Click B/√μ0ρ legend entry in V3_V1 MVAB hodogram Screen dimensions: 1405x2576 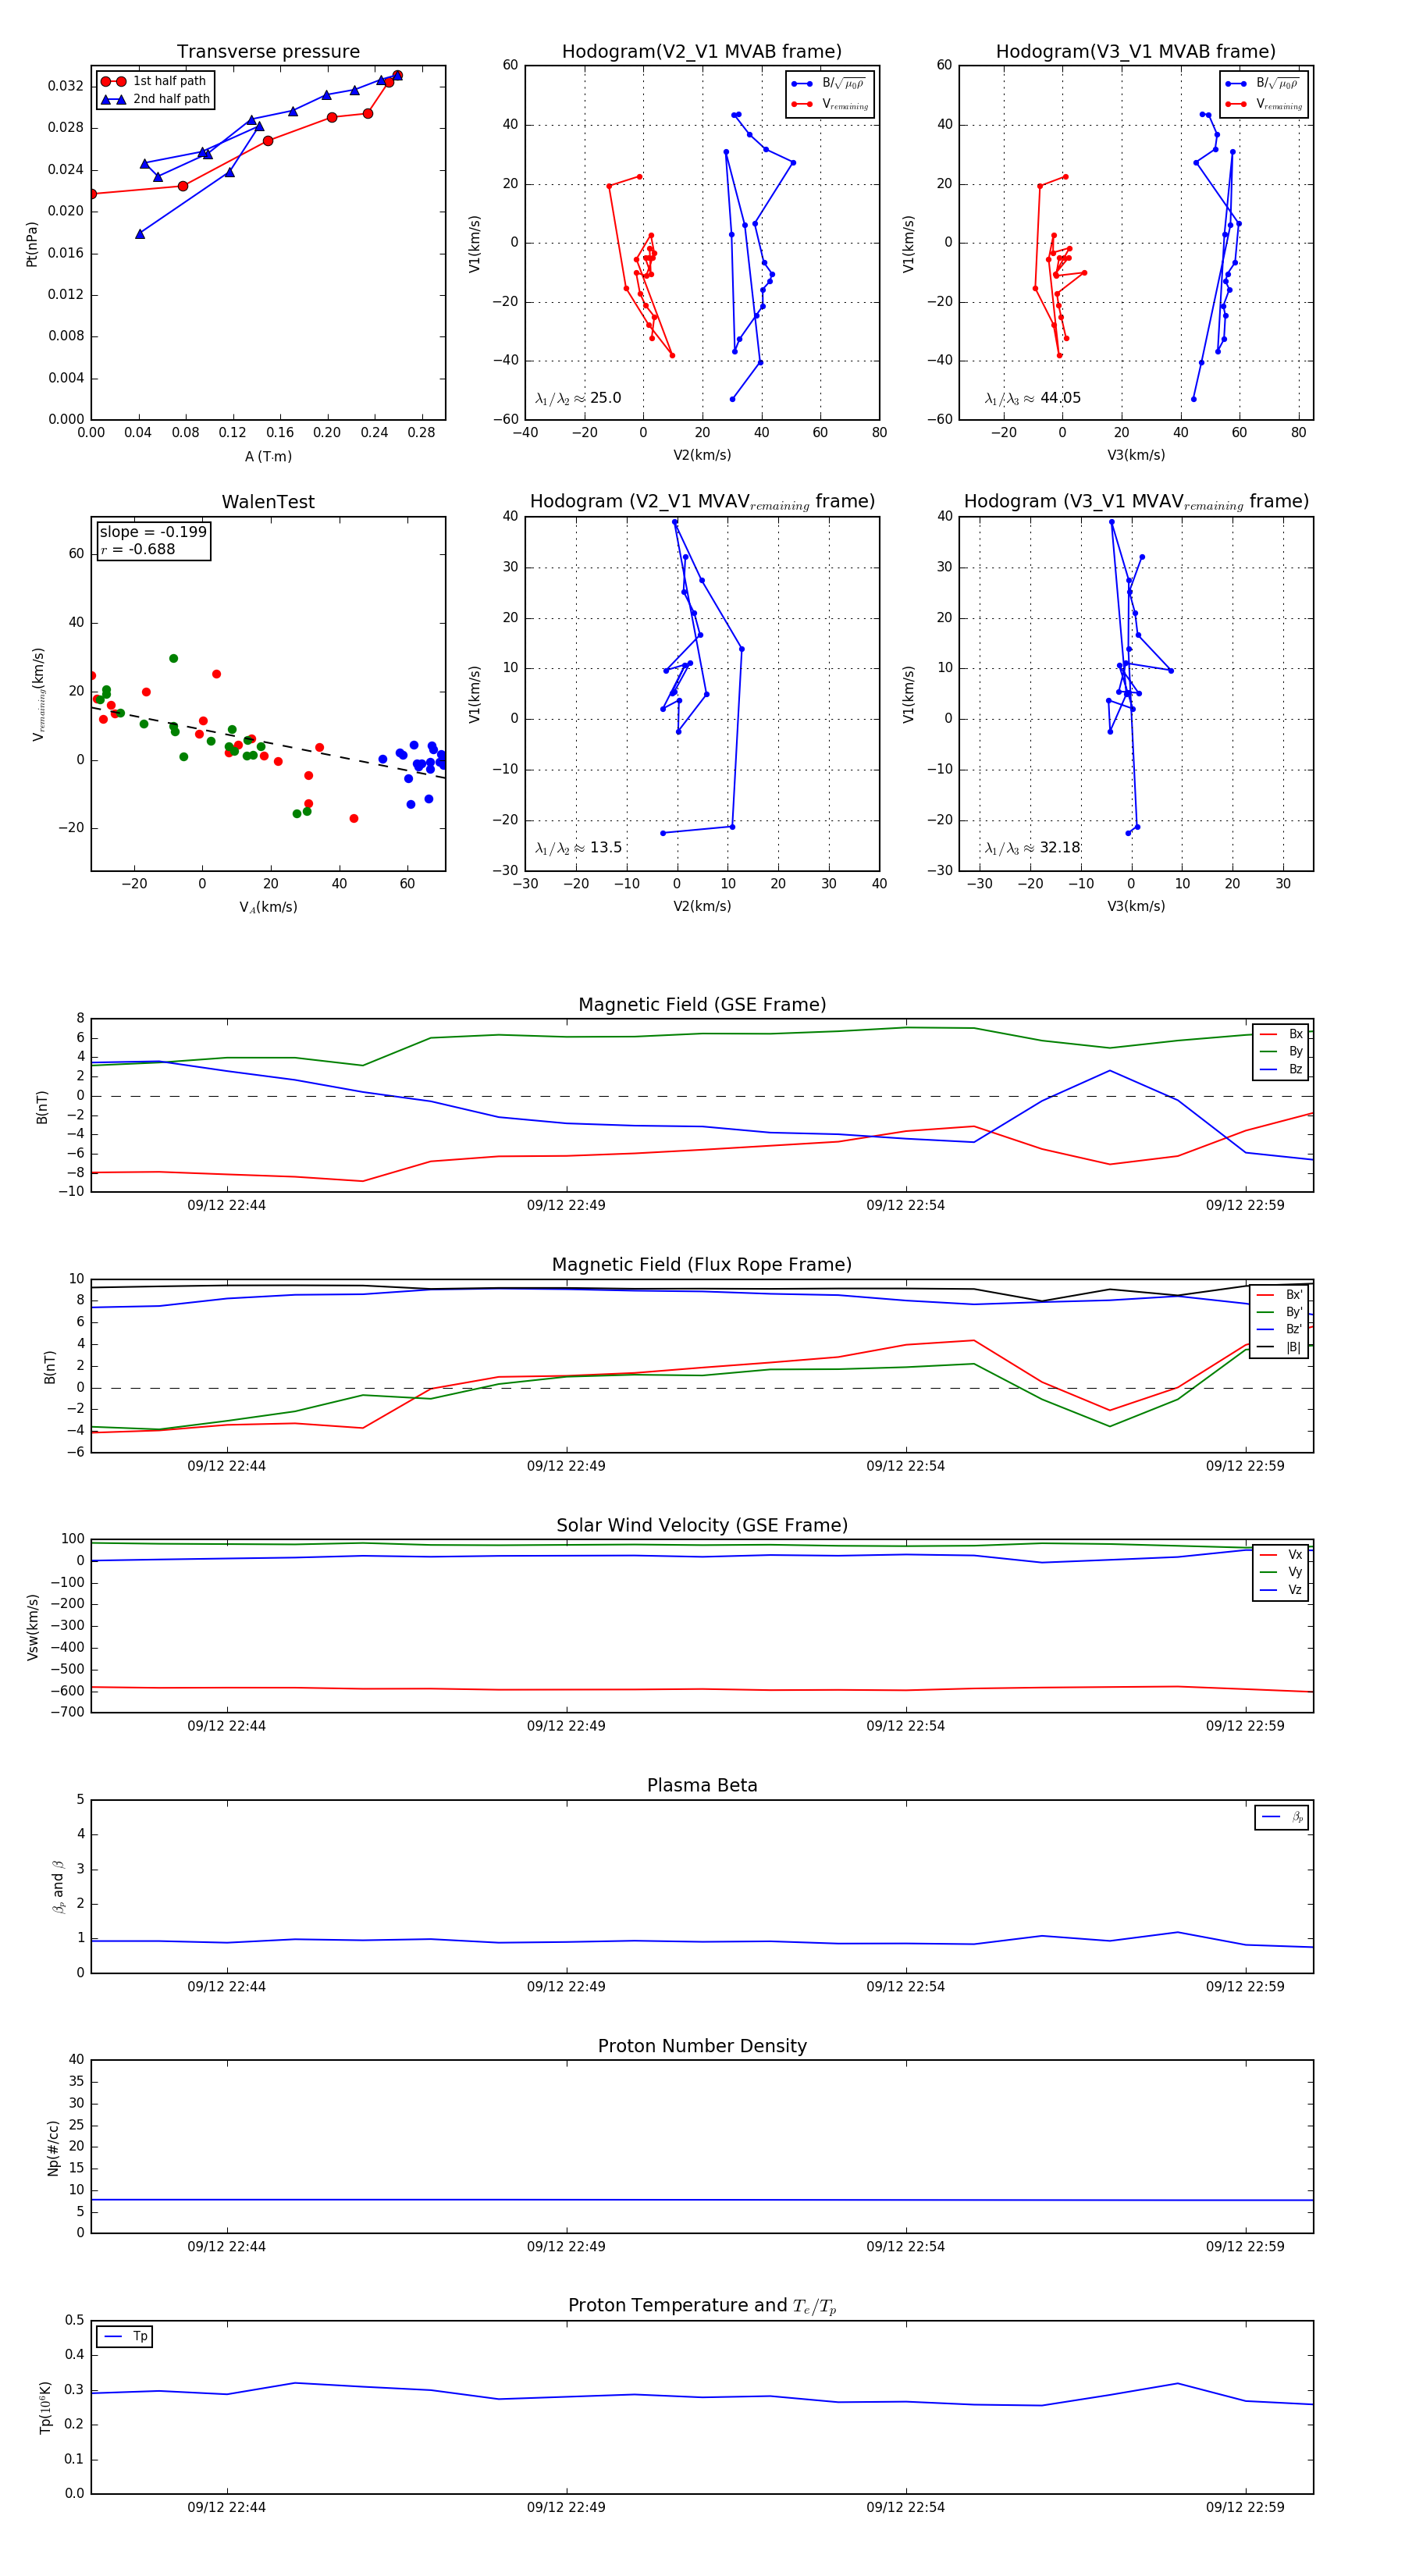click(1262, 83)
